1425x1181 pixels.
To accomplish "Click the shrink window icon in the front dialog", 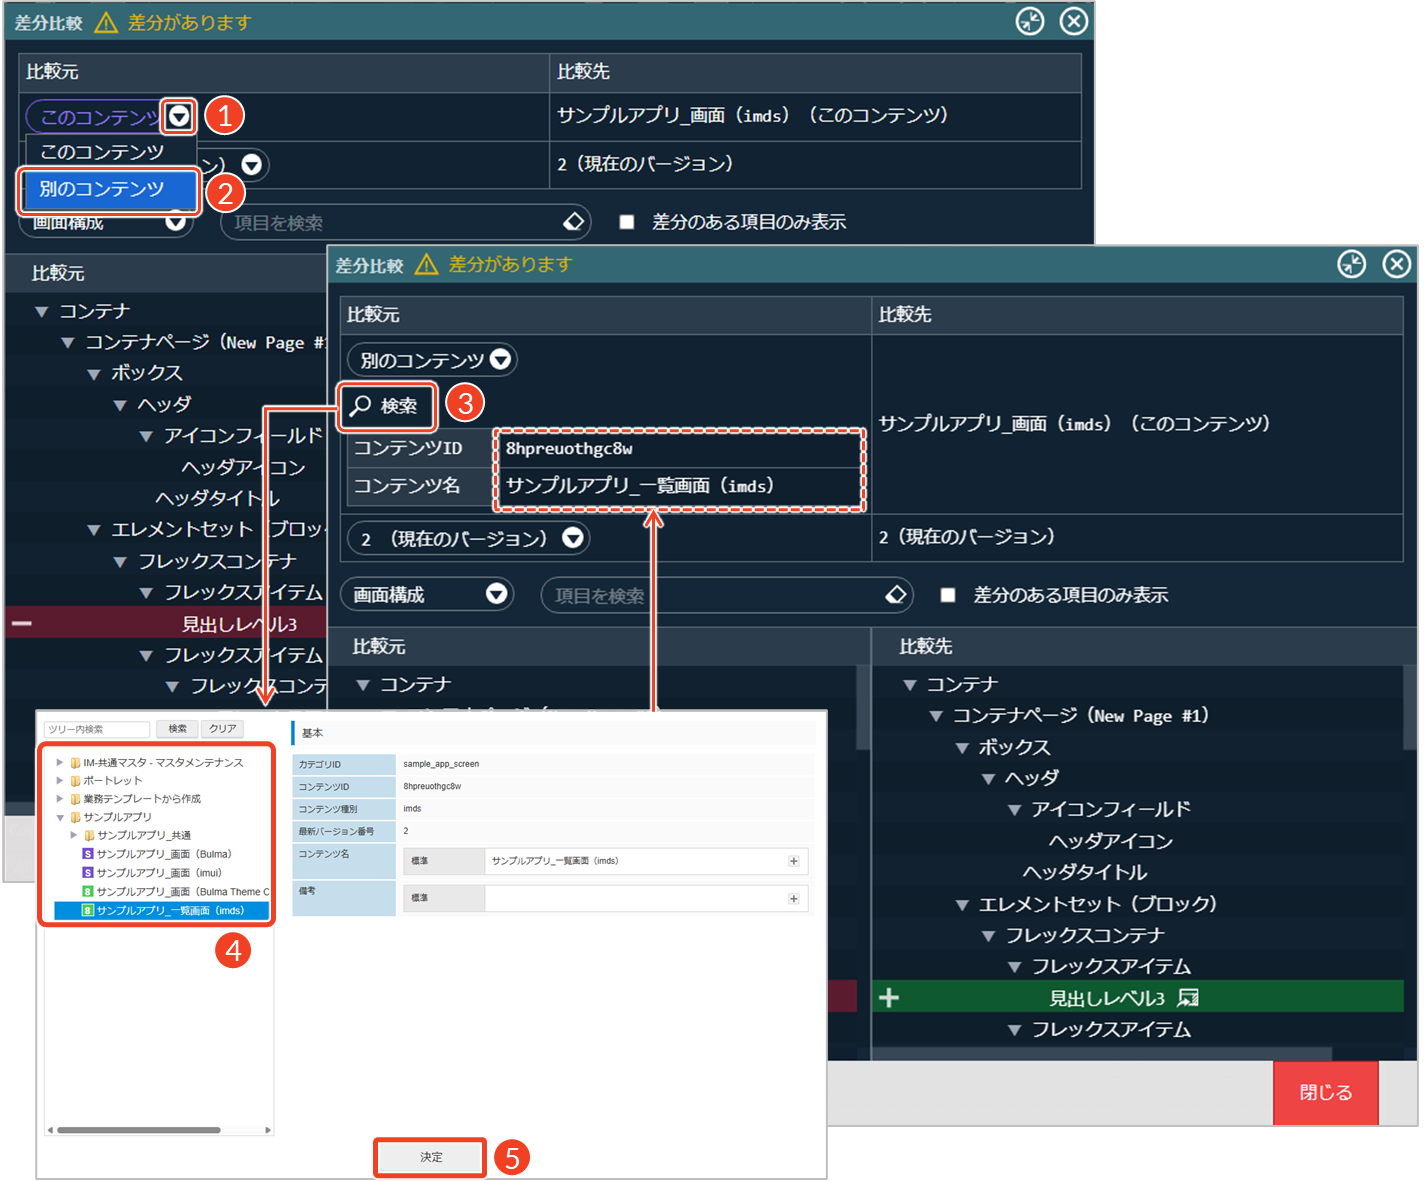I will pos(1351,264).
